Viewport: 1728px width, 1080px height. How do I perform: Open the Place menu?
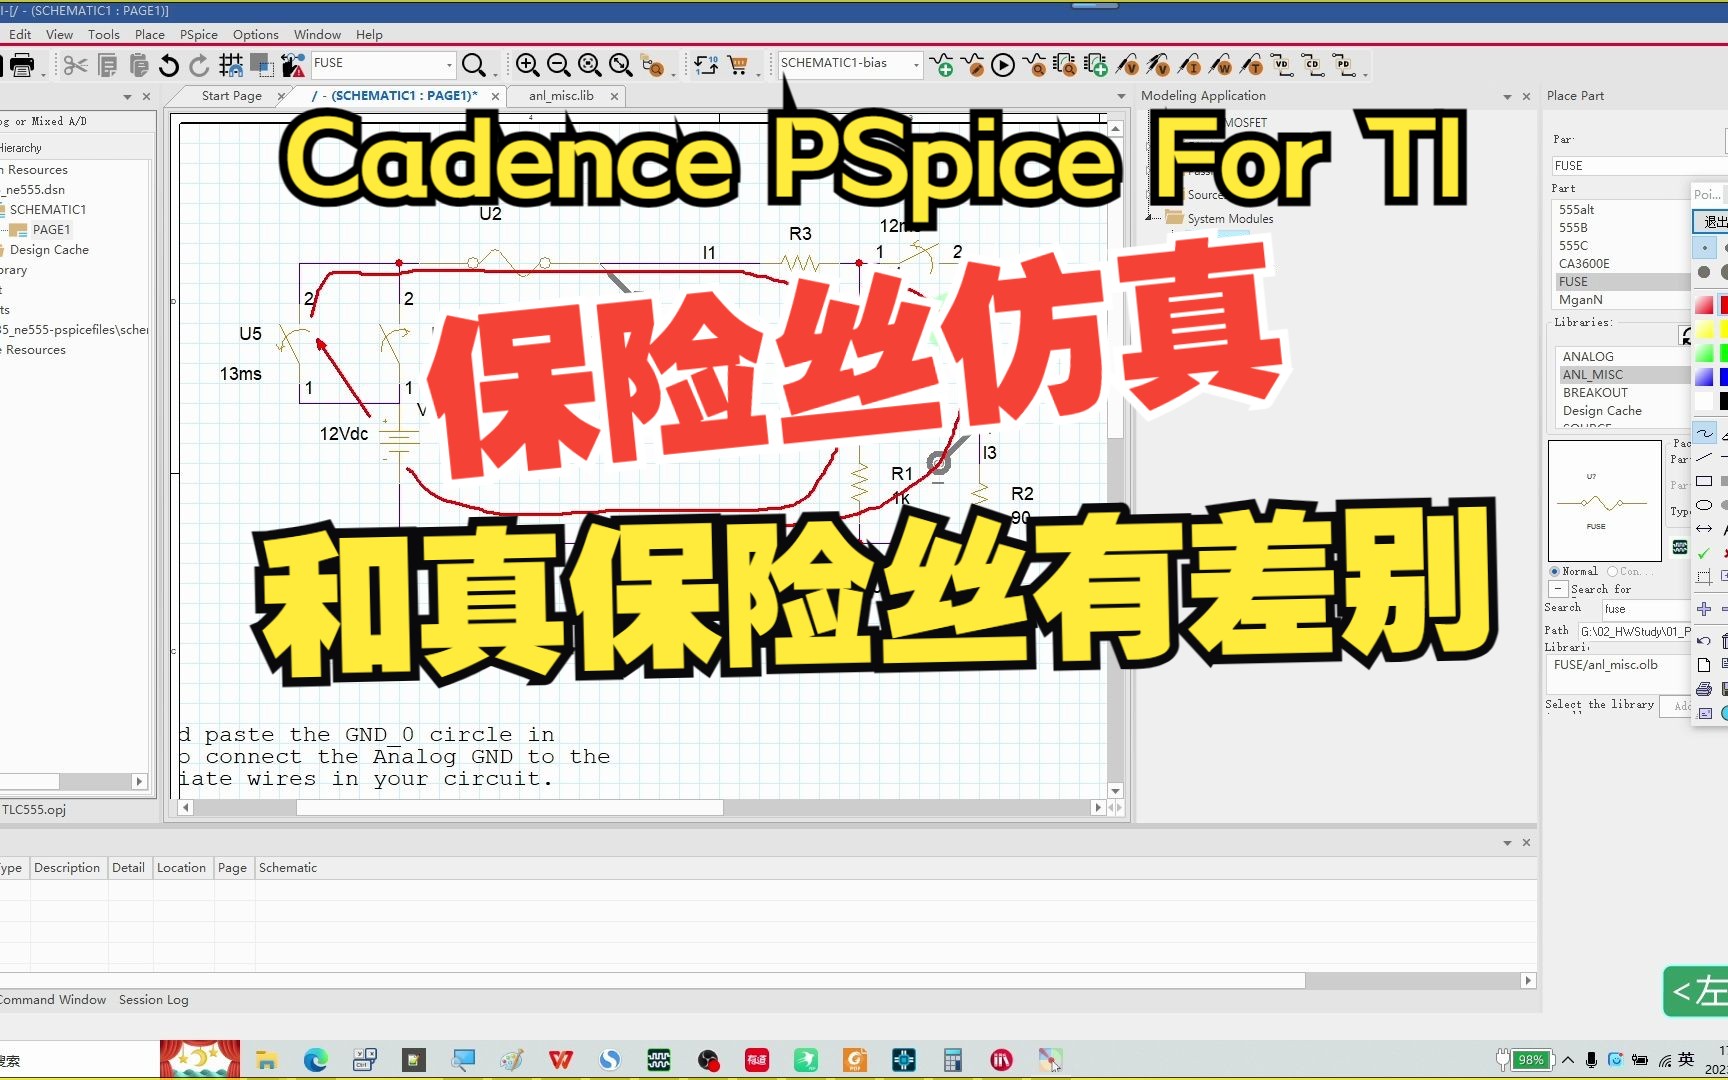(x=150, y=34)
